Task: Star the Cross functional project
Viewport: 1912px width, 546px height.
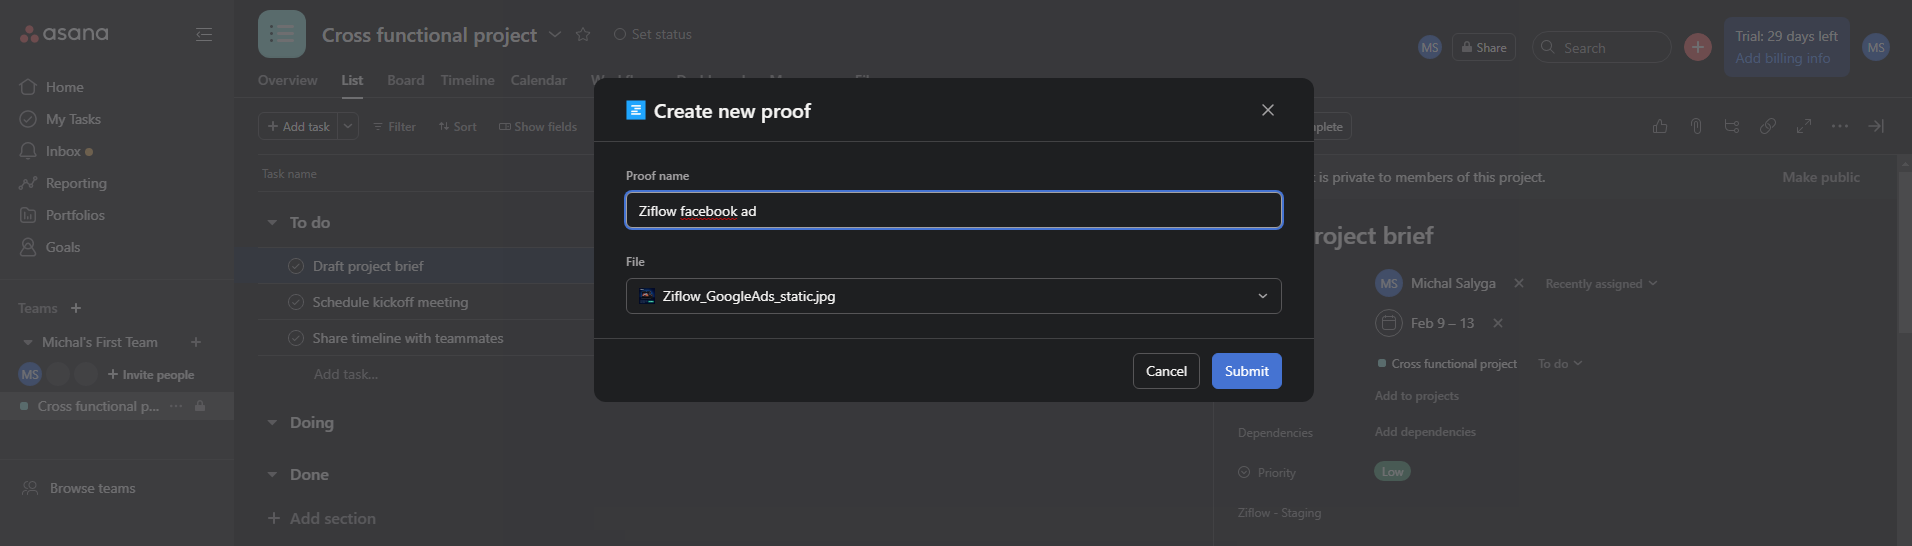Action: point(583,35)
